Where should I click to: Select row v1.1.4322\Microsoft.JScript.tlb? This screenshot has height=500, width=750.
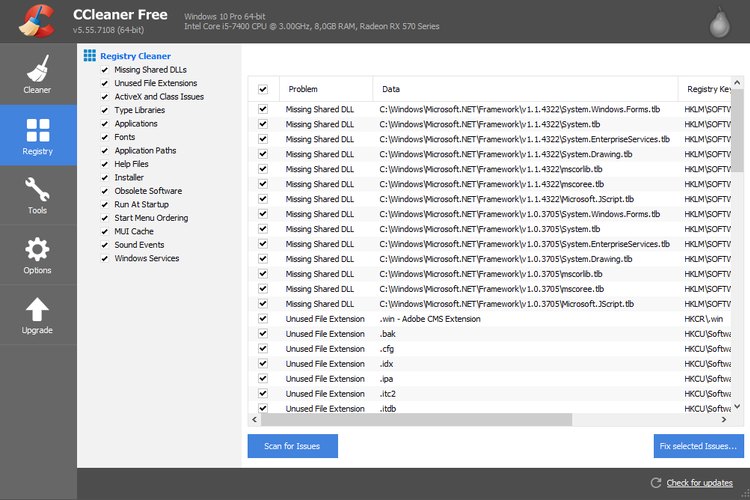[489, 199]
